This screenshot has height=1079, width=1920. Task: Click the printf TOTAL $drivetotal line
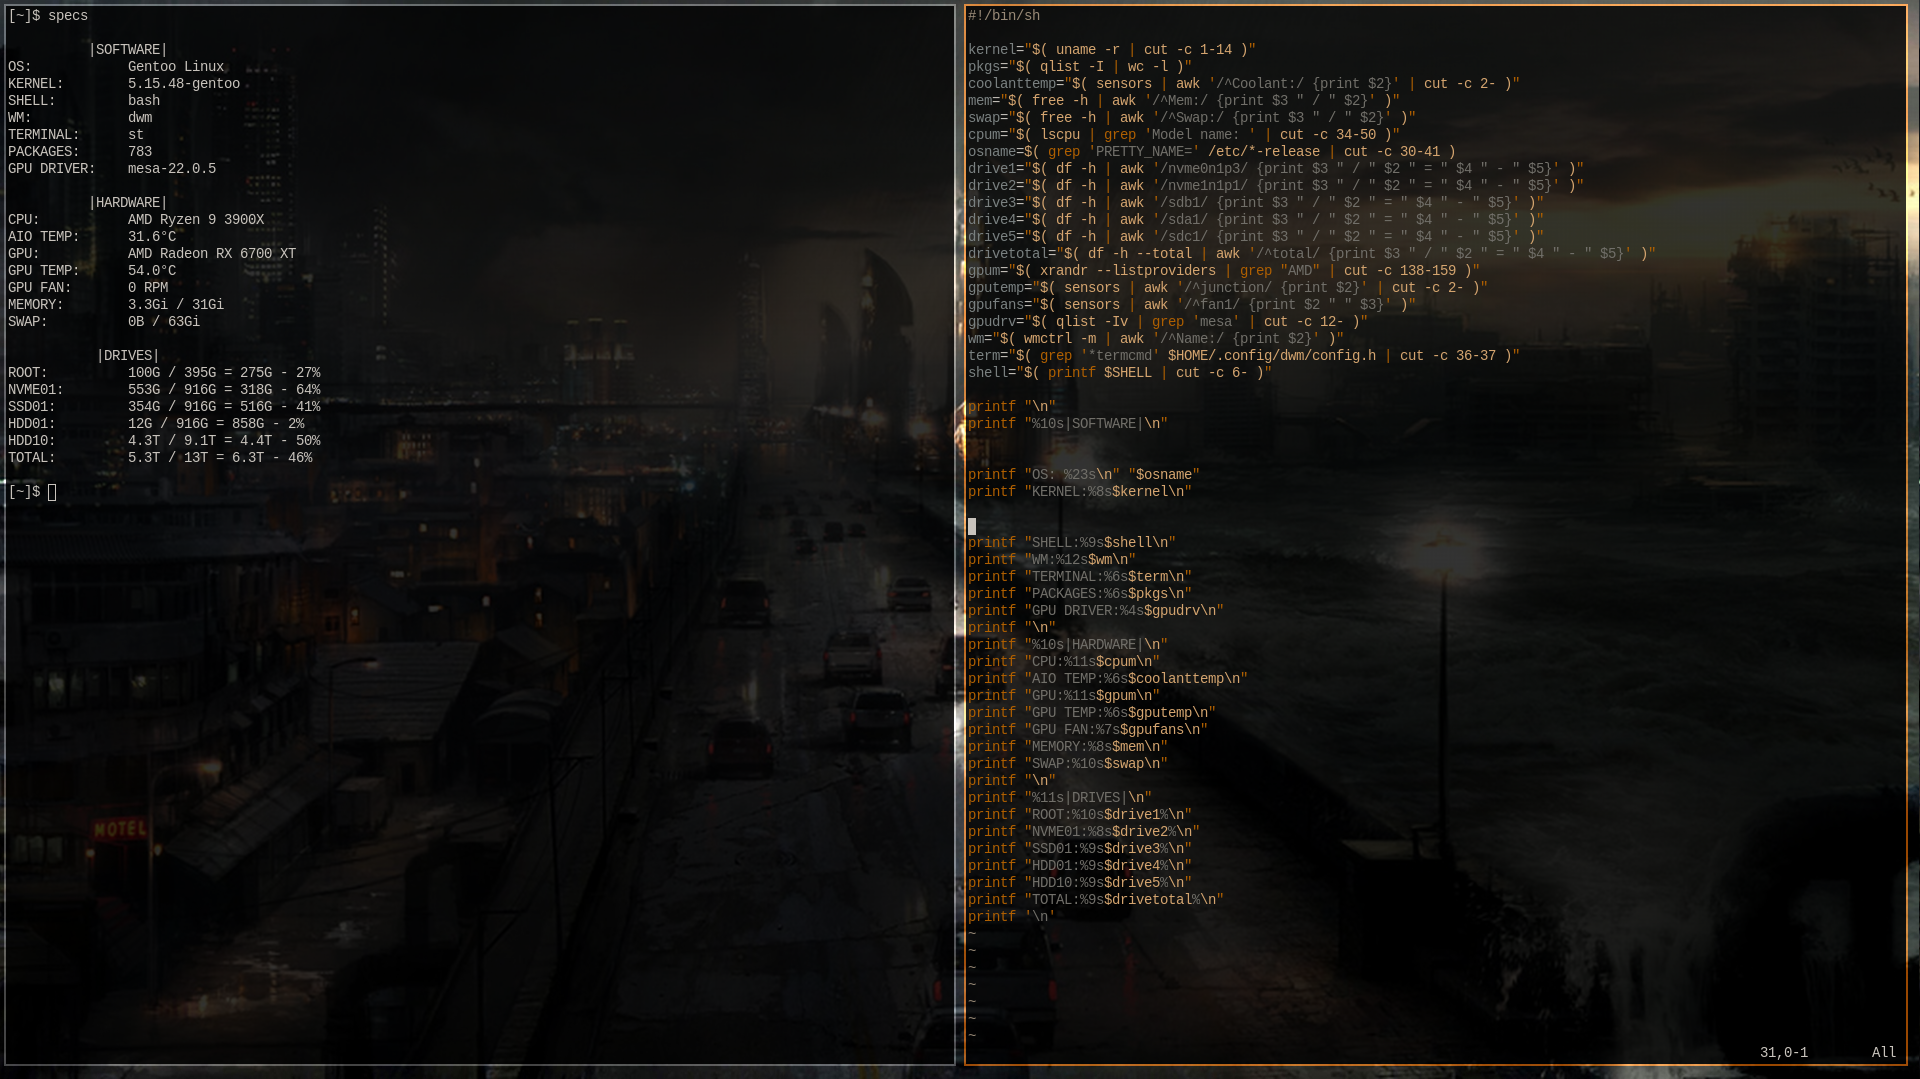[x=1096, y=900]
